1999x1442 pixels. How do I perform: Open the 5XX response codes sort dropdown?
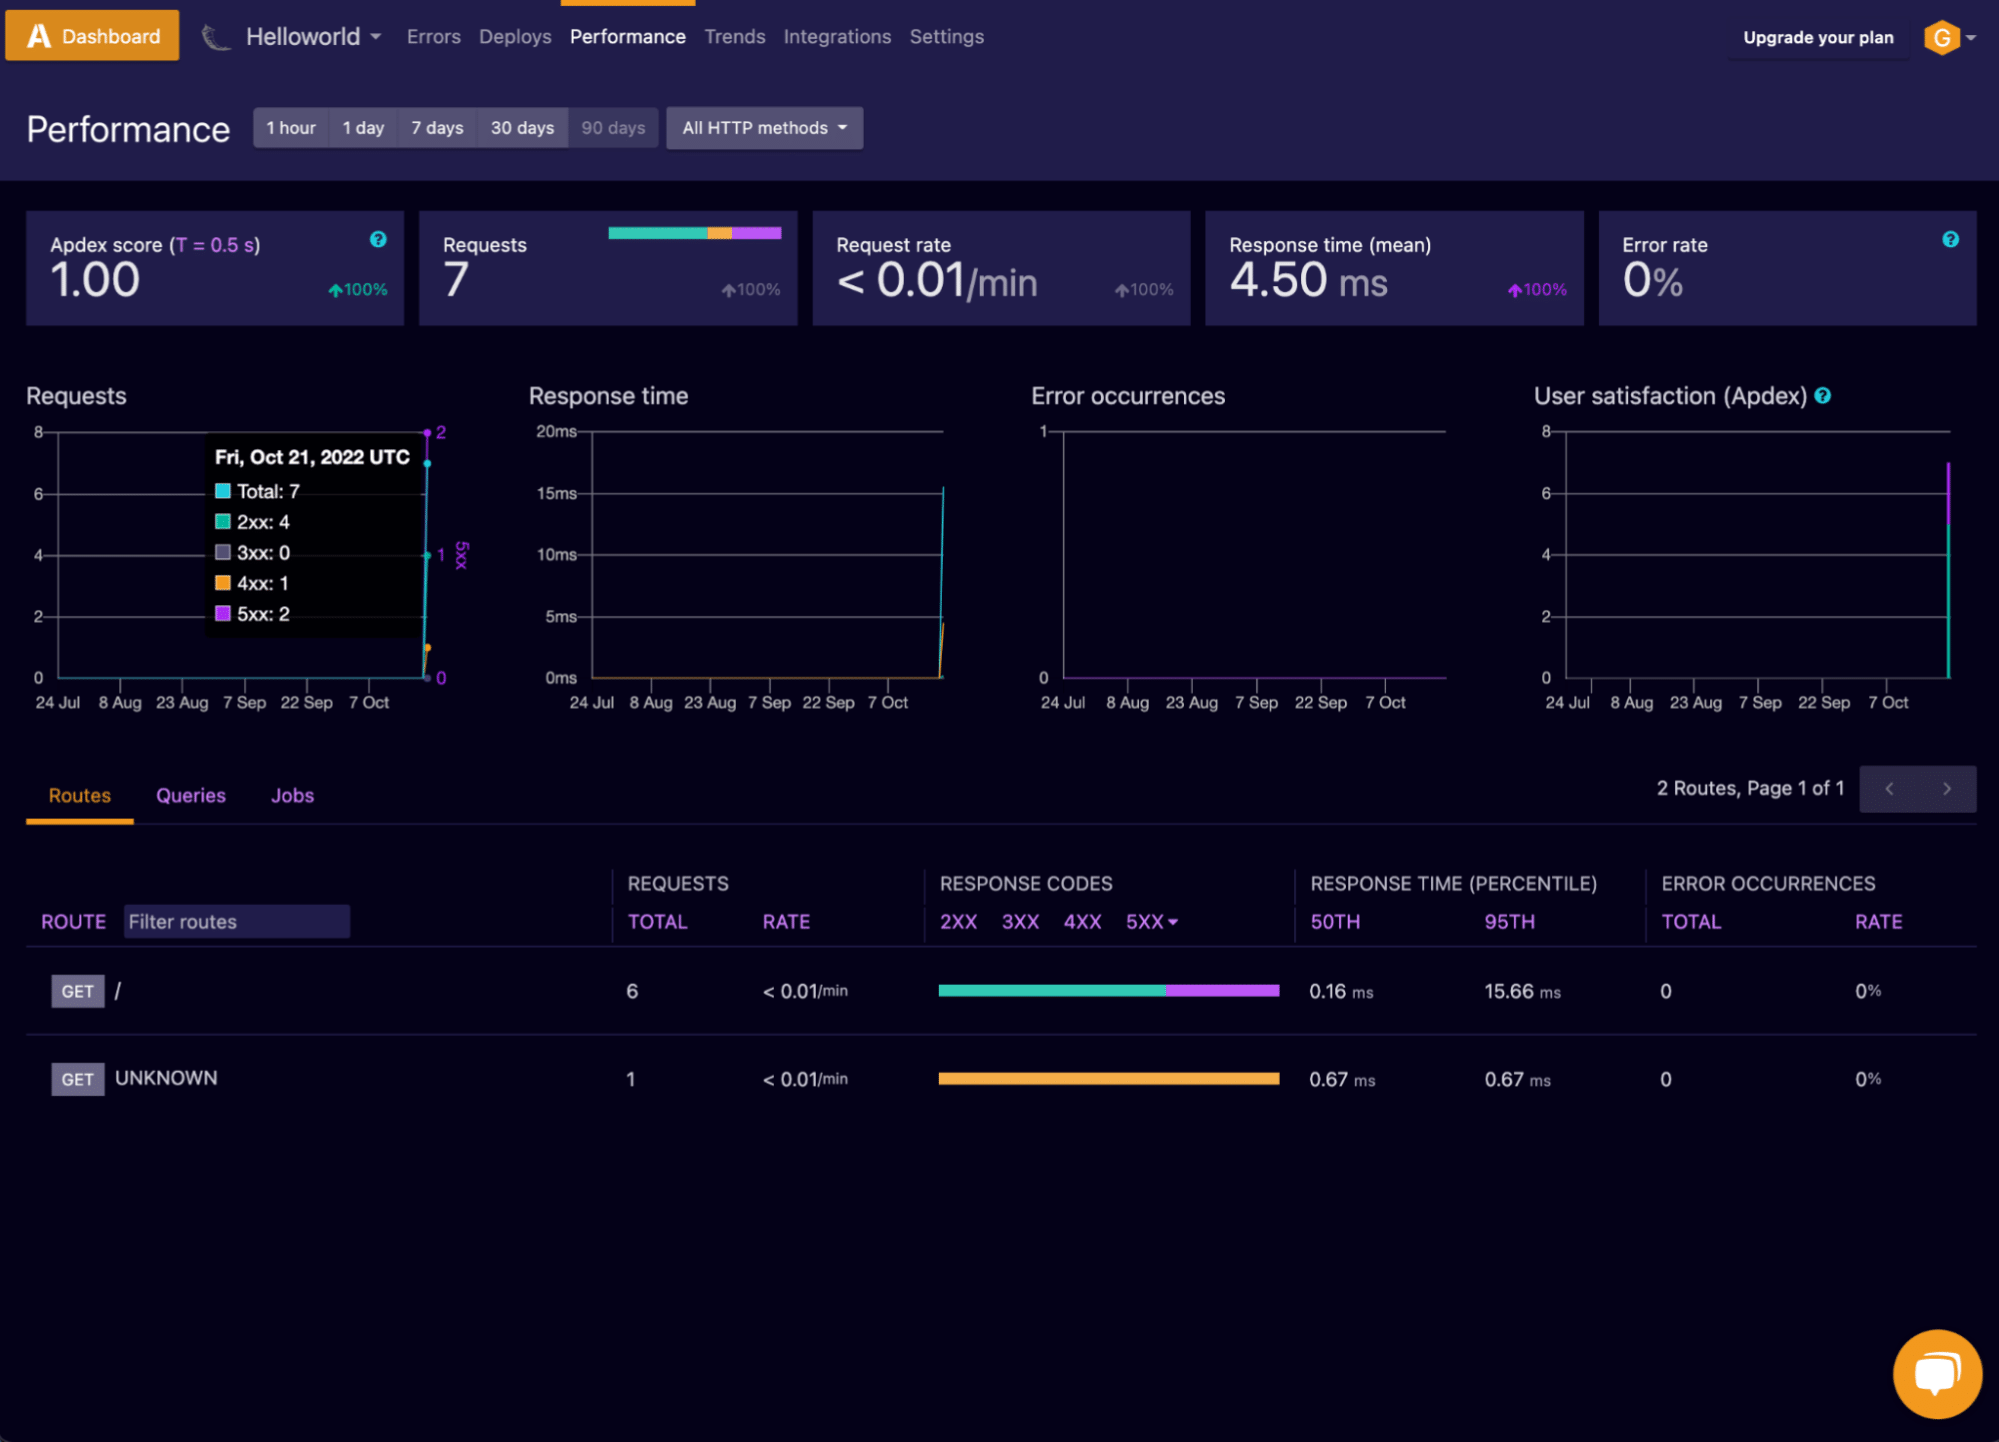[1152, 921]
